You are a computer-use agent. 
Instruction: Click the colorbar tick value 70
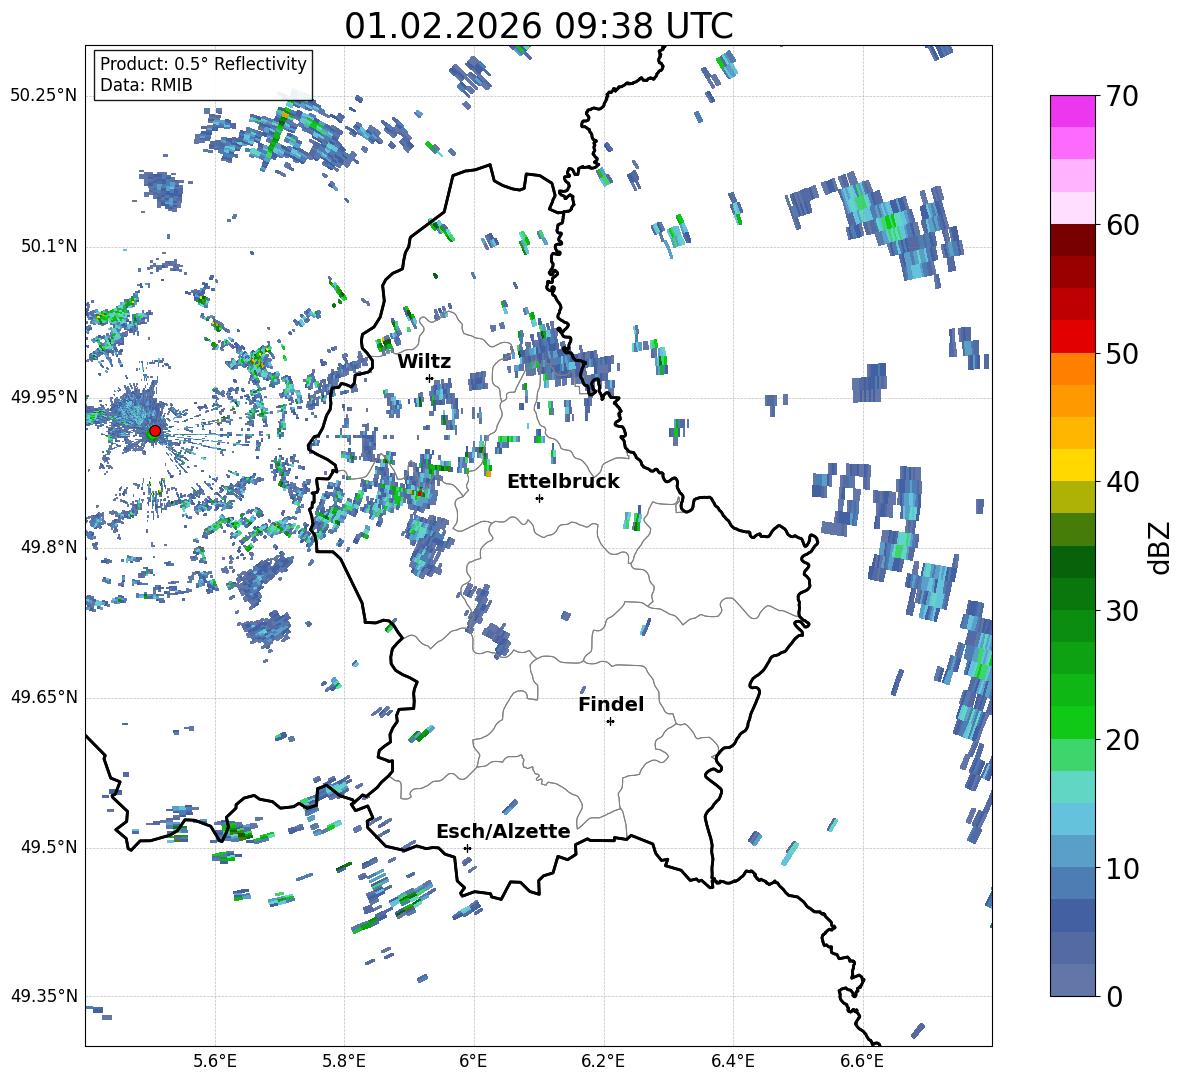[1122, 97]
